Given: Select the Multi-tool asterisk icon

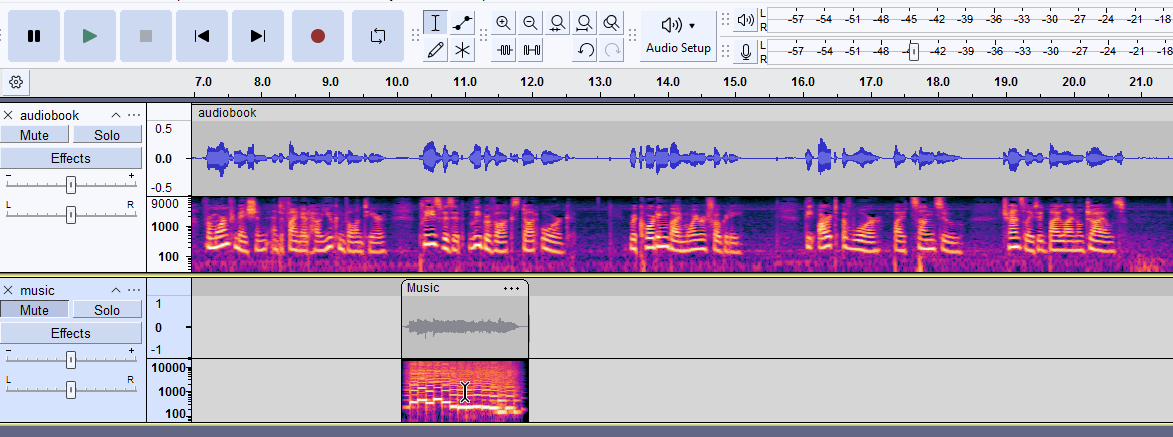Looking at the screenshot, I should point(462,50).
